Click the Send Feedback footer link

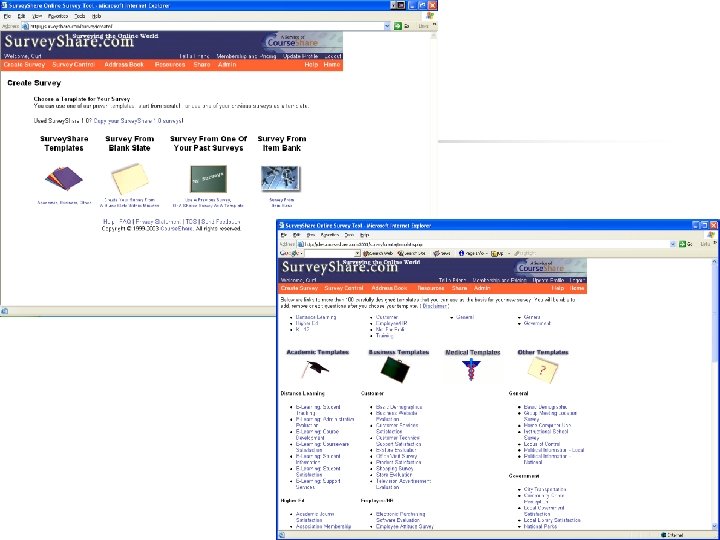click(221, 222)
